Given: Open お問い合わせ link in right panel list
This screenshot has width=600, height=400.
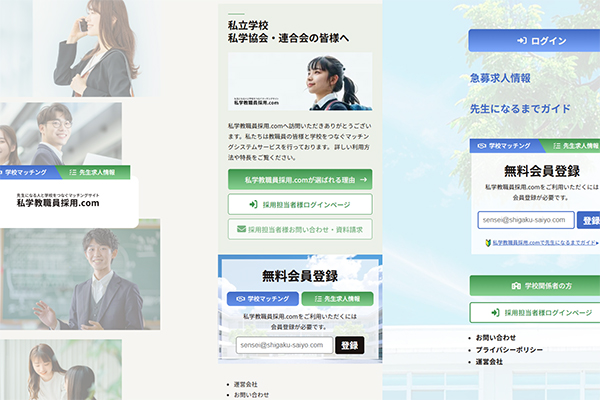Looking at the screenshot, I should click(x=496, y=338).
